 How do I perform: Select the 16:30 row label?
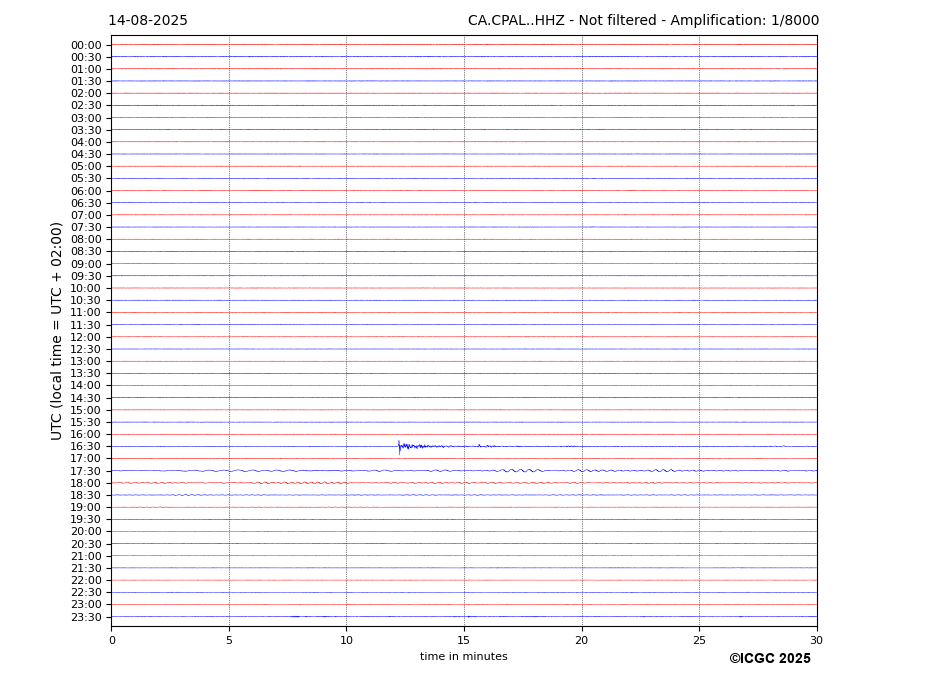(x=86, y=447)
